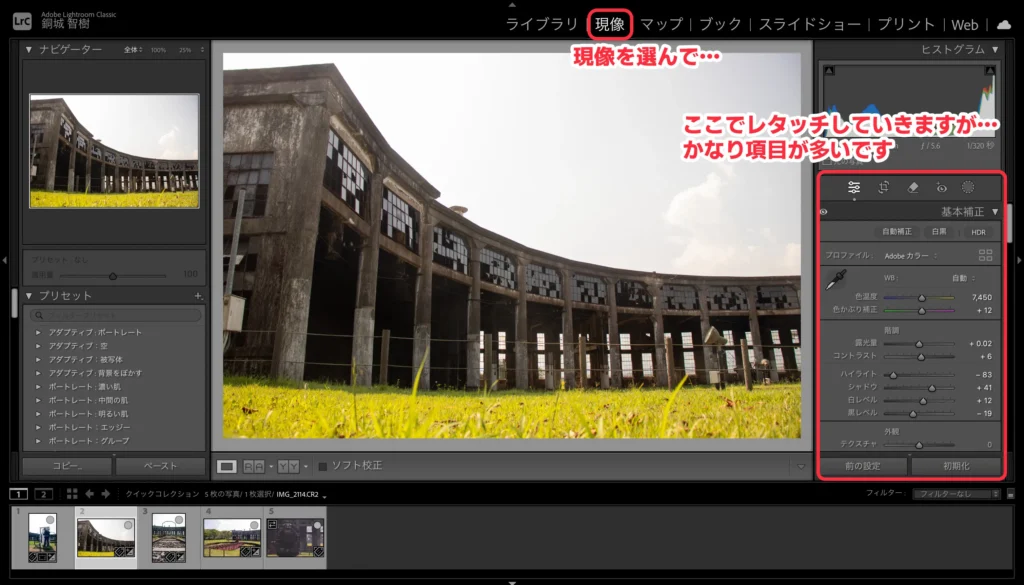Image resolution: width=1024 pixels, height=585 pixels.
Task: Enable the ソフト校正 soft proofing checkbox
Action: [323, 466]
